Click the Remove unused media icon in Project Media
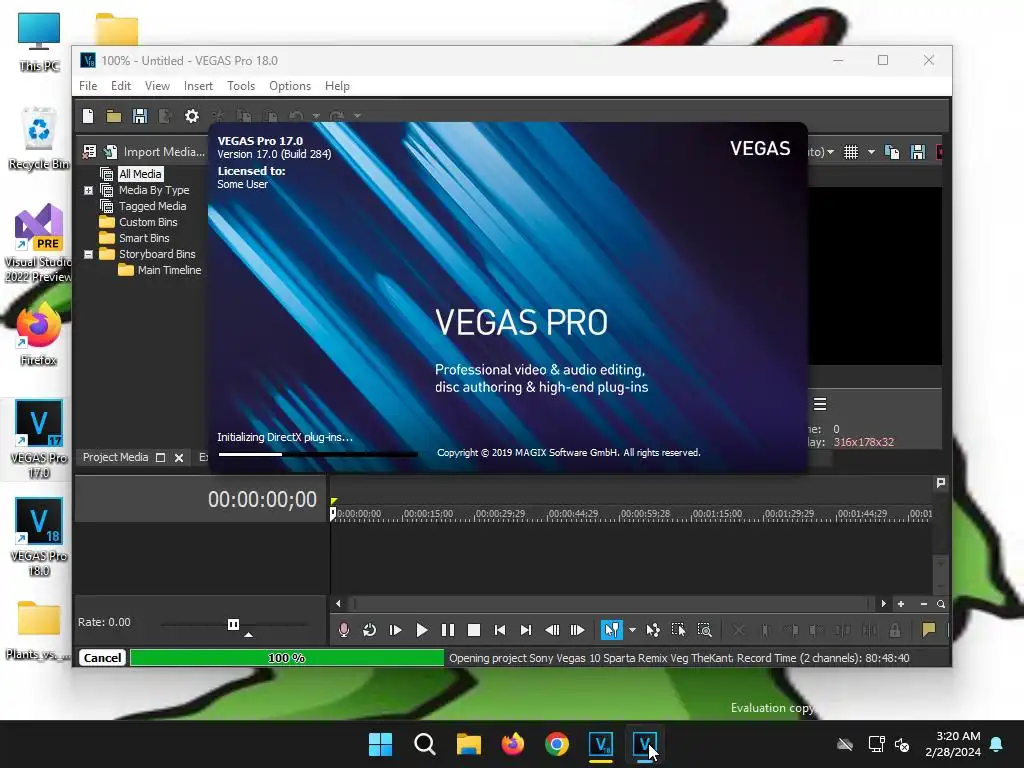This screenshot has width=1024, height=768. [89, 152]
